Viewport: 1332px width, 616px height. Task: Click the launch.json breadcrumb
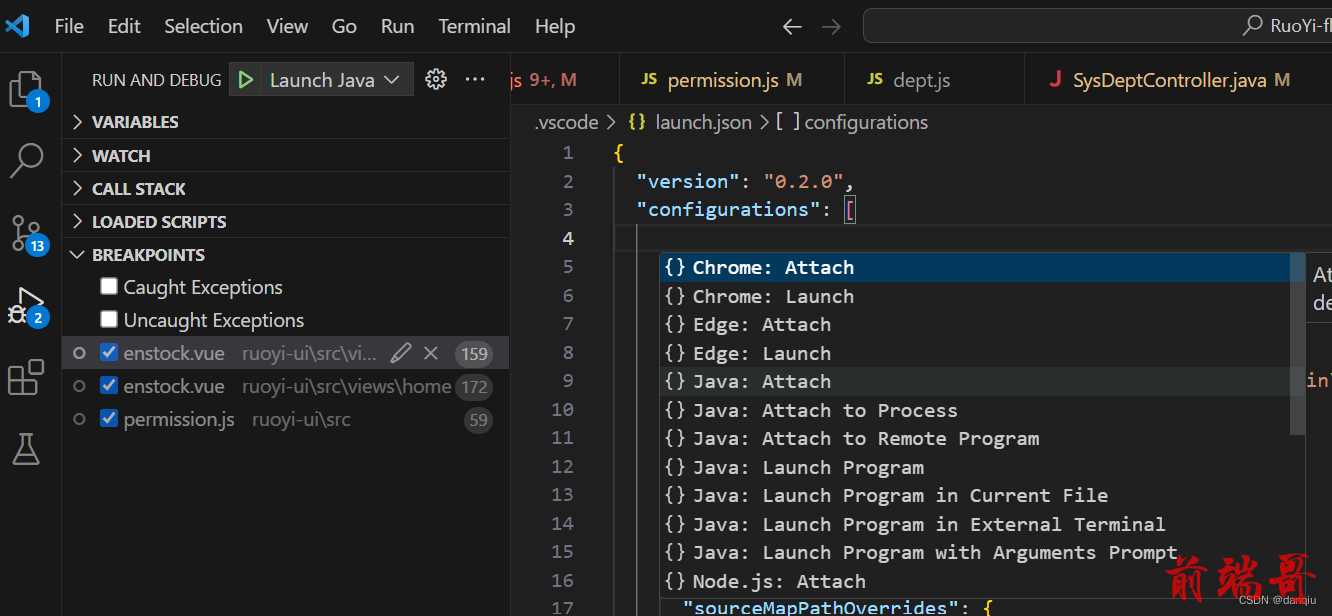click(703, 123)
